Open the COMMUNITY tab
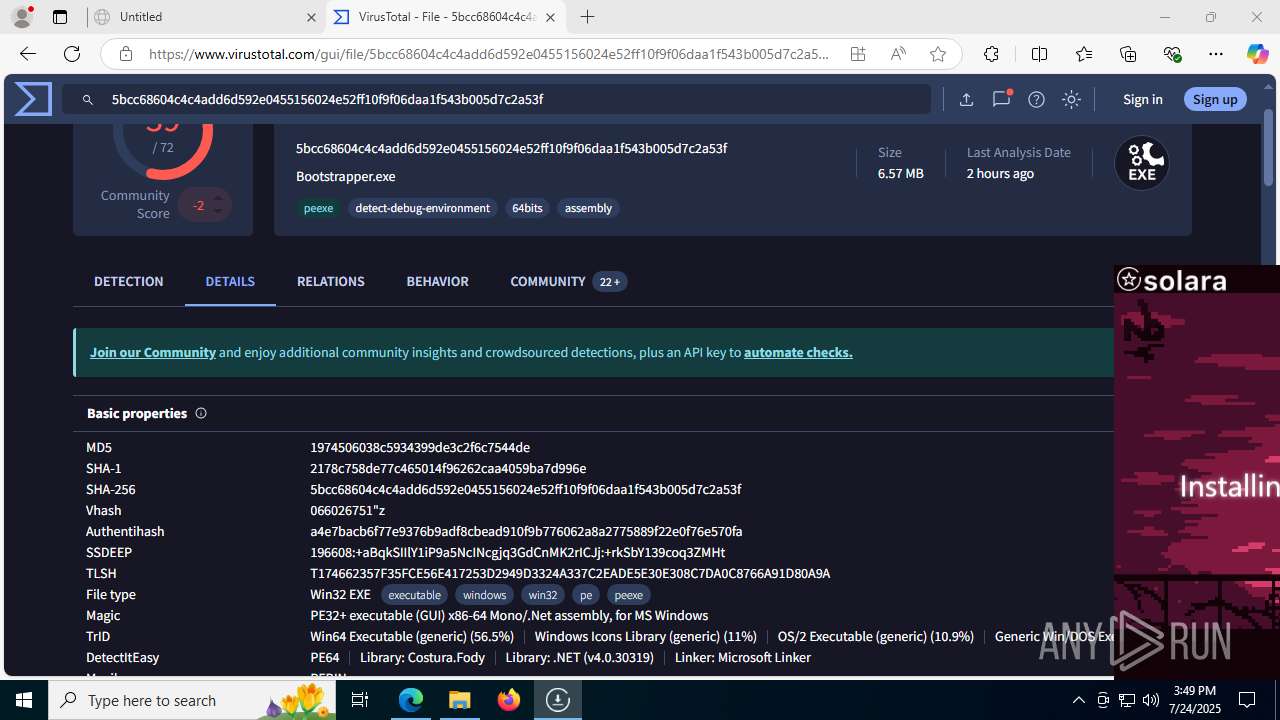Screen dimensions: 1280x720 click(x=568, y=282)
